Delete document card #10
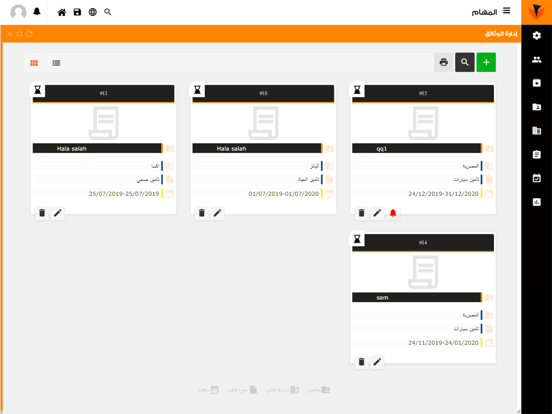 (202, 213)
